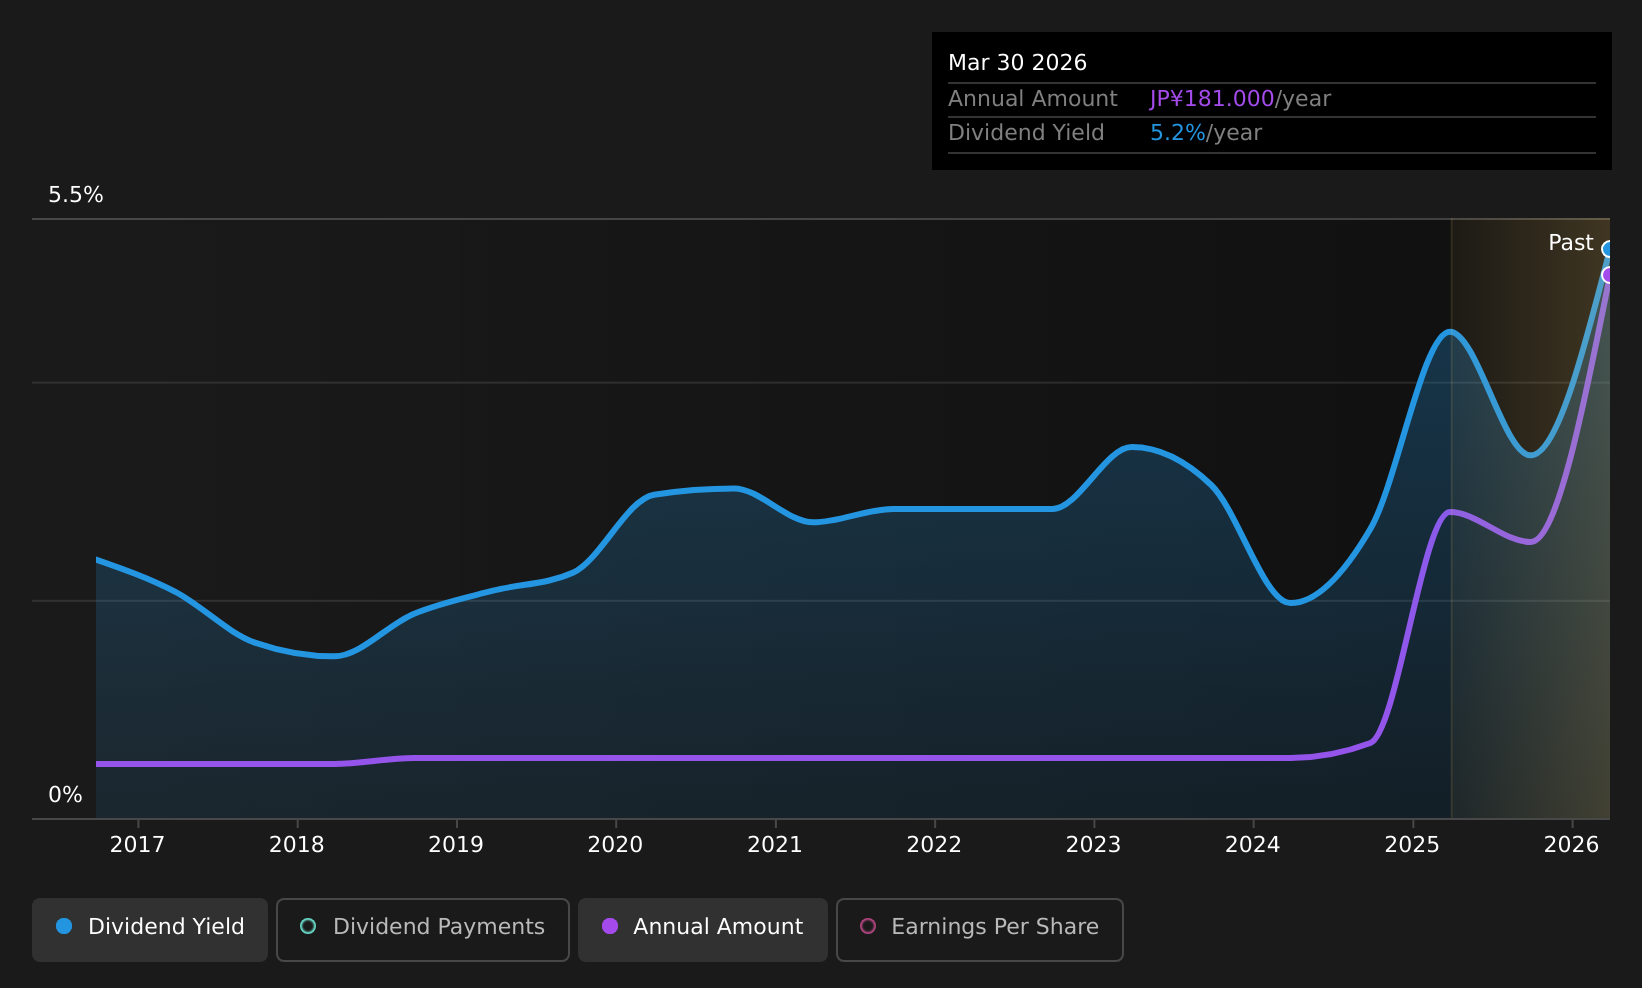The width and height of the screenshot is (1642, 988).
Task: Click the 5.2% dividend yield value
Action: 1178,133
